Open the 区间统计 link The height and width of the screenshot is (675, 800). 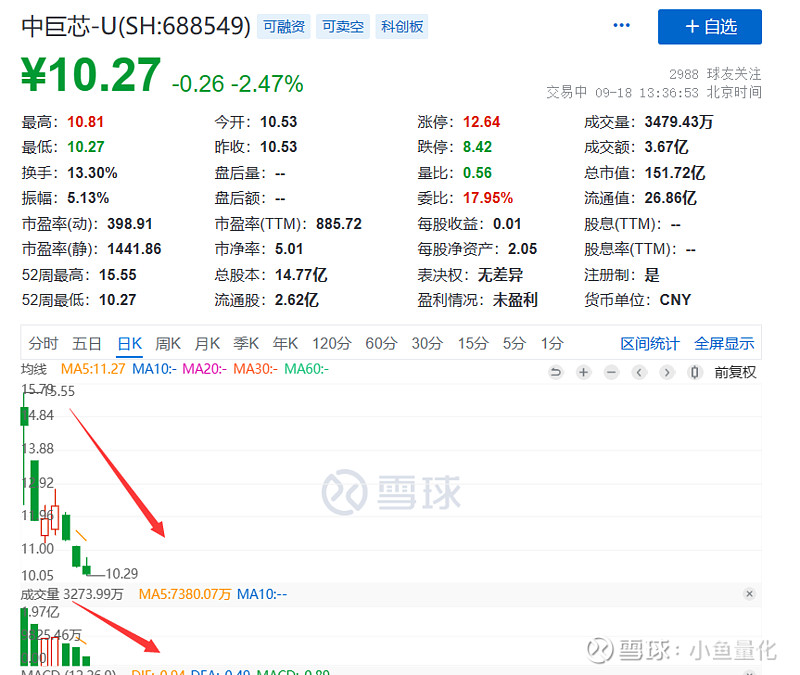(x=649, y=343)
